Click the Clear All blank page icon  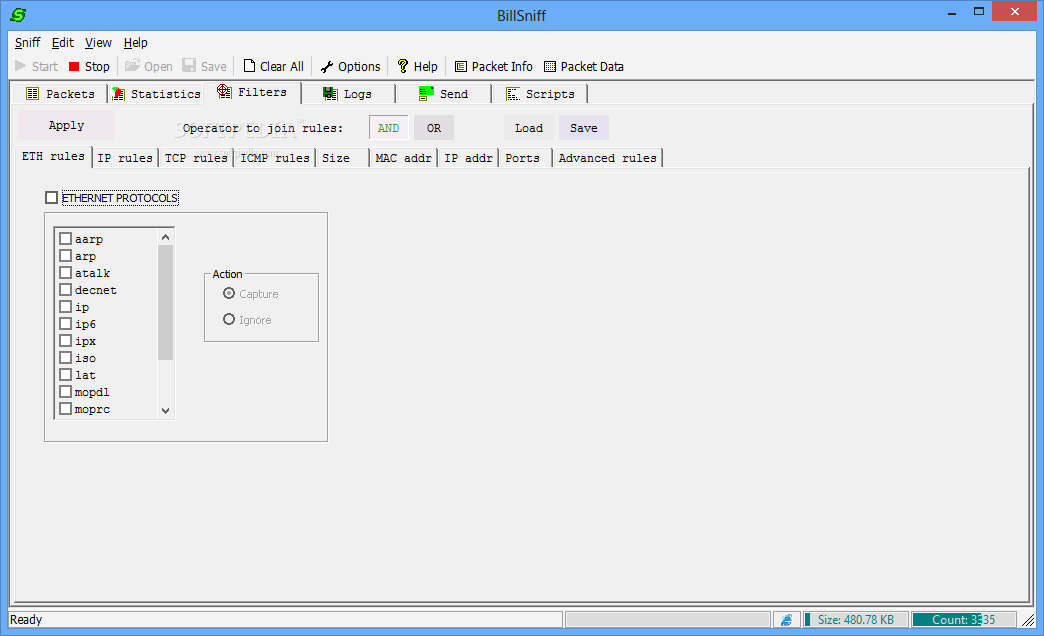click(249, 65)
